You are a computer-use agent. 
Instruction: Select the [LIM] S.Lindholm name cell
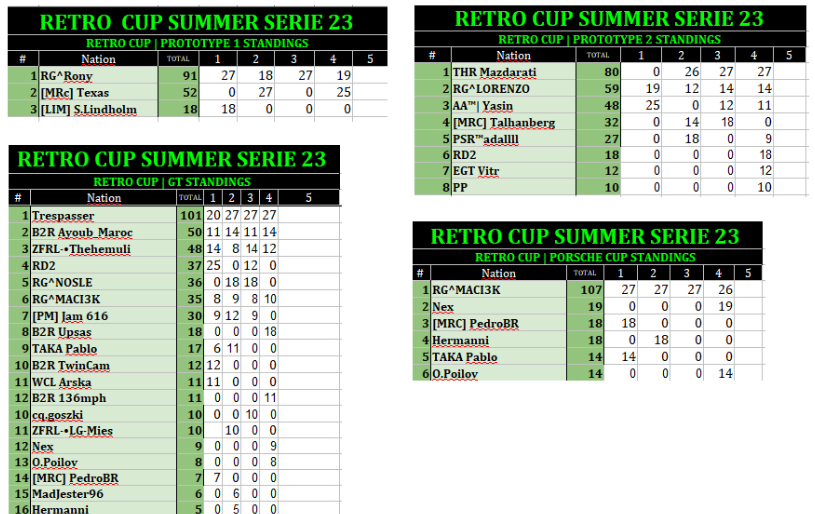98,108
